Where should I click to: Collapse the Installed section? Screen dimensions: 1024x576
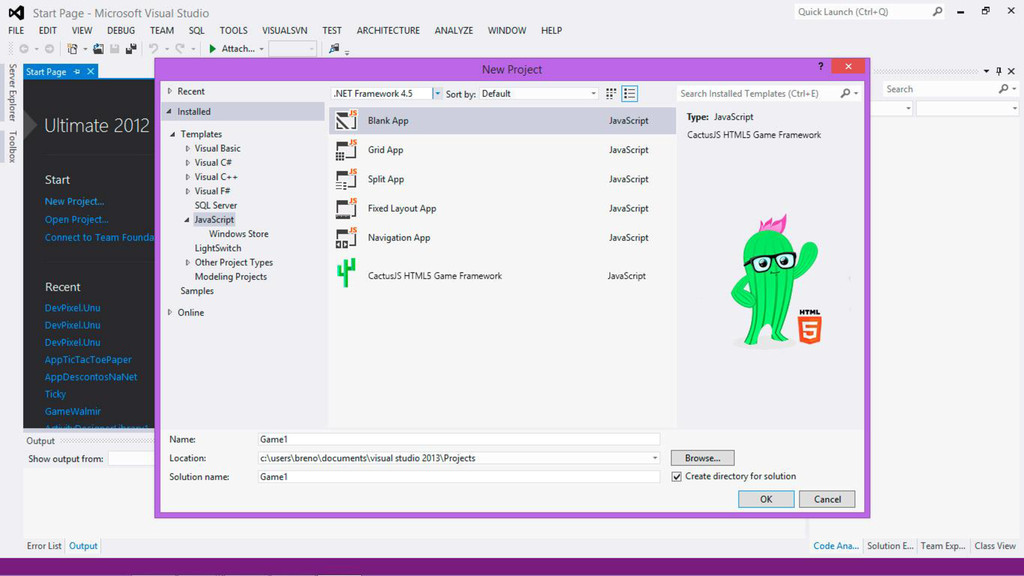tap(169, 112)
